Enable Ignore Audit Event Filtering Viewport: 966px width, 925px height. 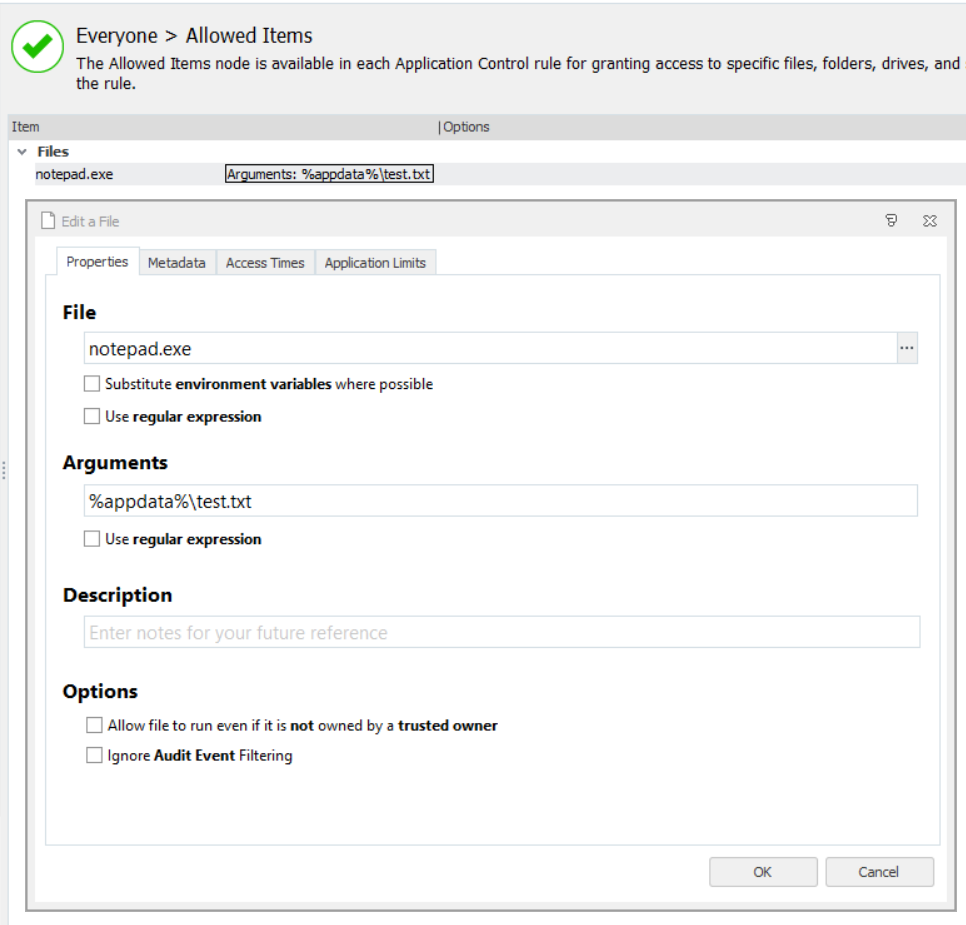coord(94,756)
